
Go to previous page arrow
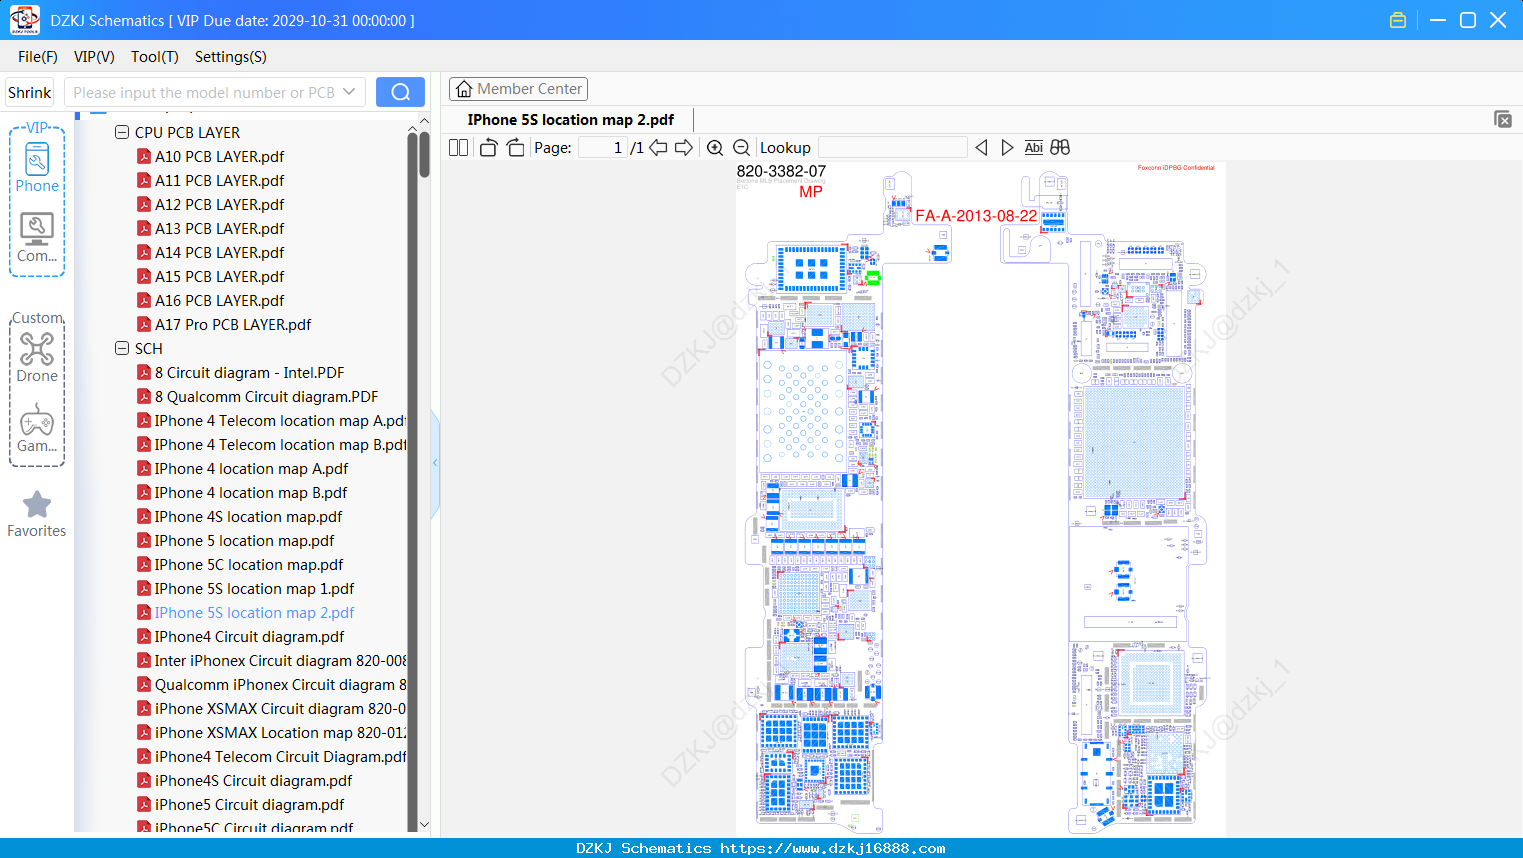(x=658, y=148)
